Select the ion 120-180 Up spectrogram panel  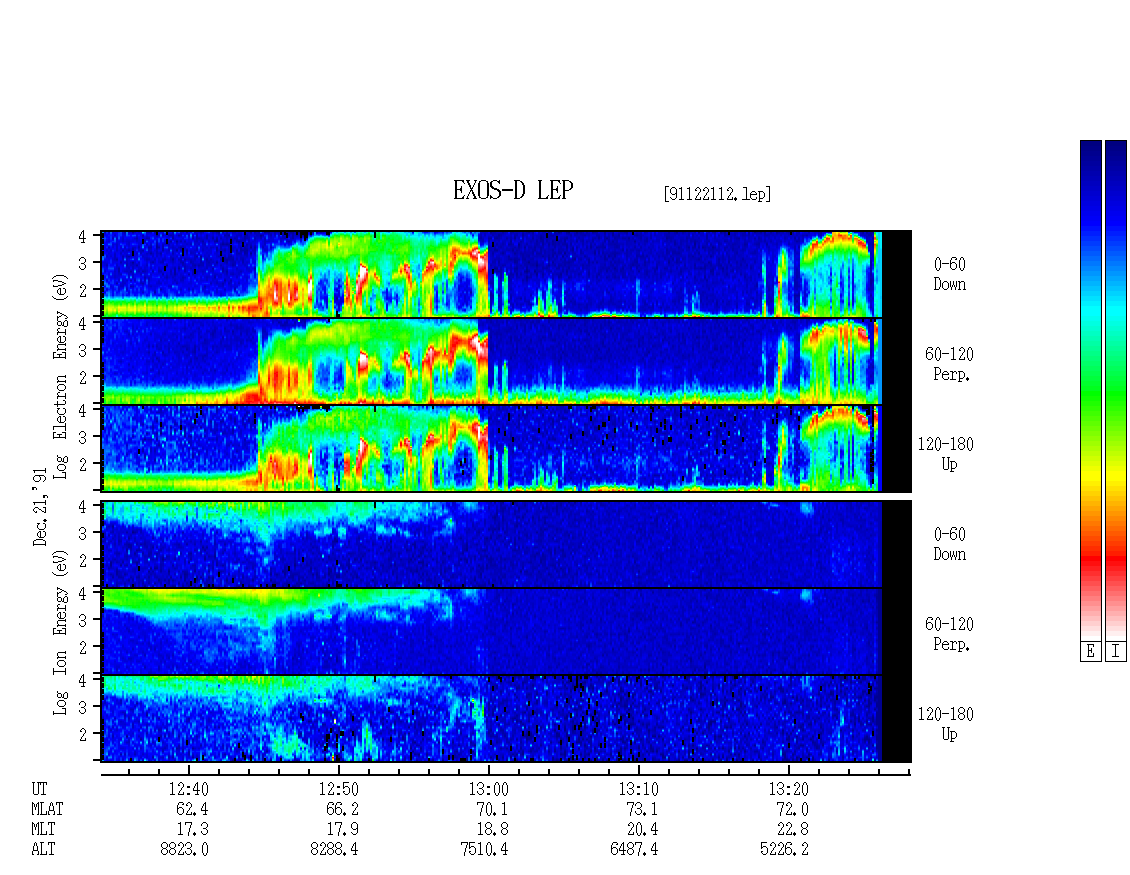click(x=506, y=719)
